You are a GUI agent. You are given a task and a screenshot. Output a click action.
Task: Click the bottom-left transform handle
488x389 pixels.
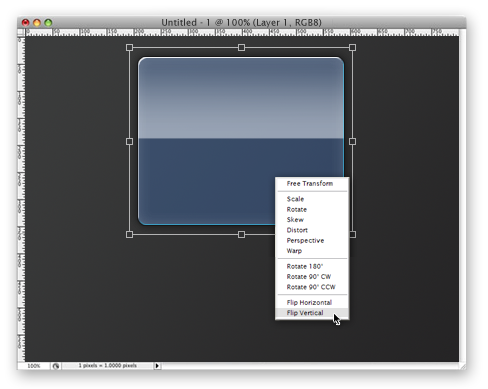point(129,235)
